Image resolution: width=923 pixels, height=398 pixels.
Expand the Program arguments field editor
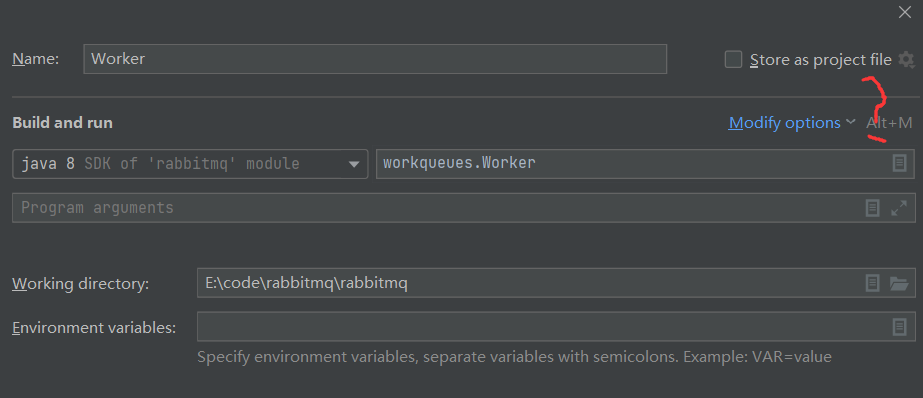tap(899, 208)
